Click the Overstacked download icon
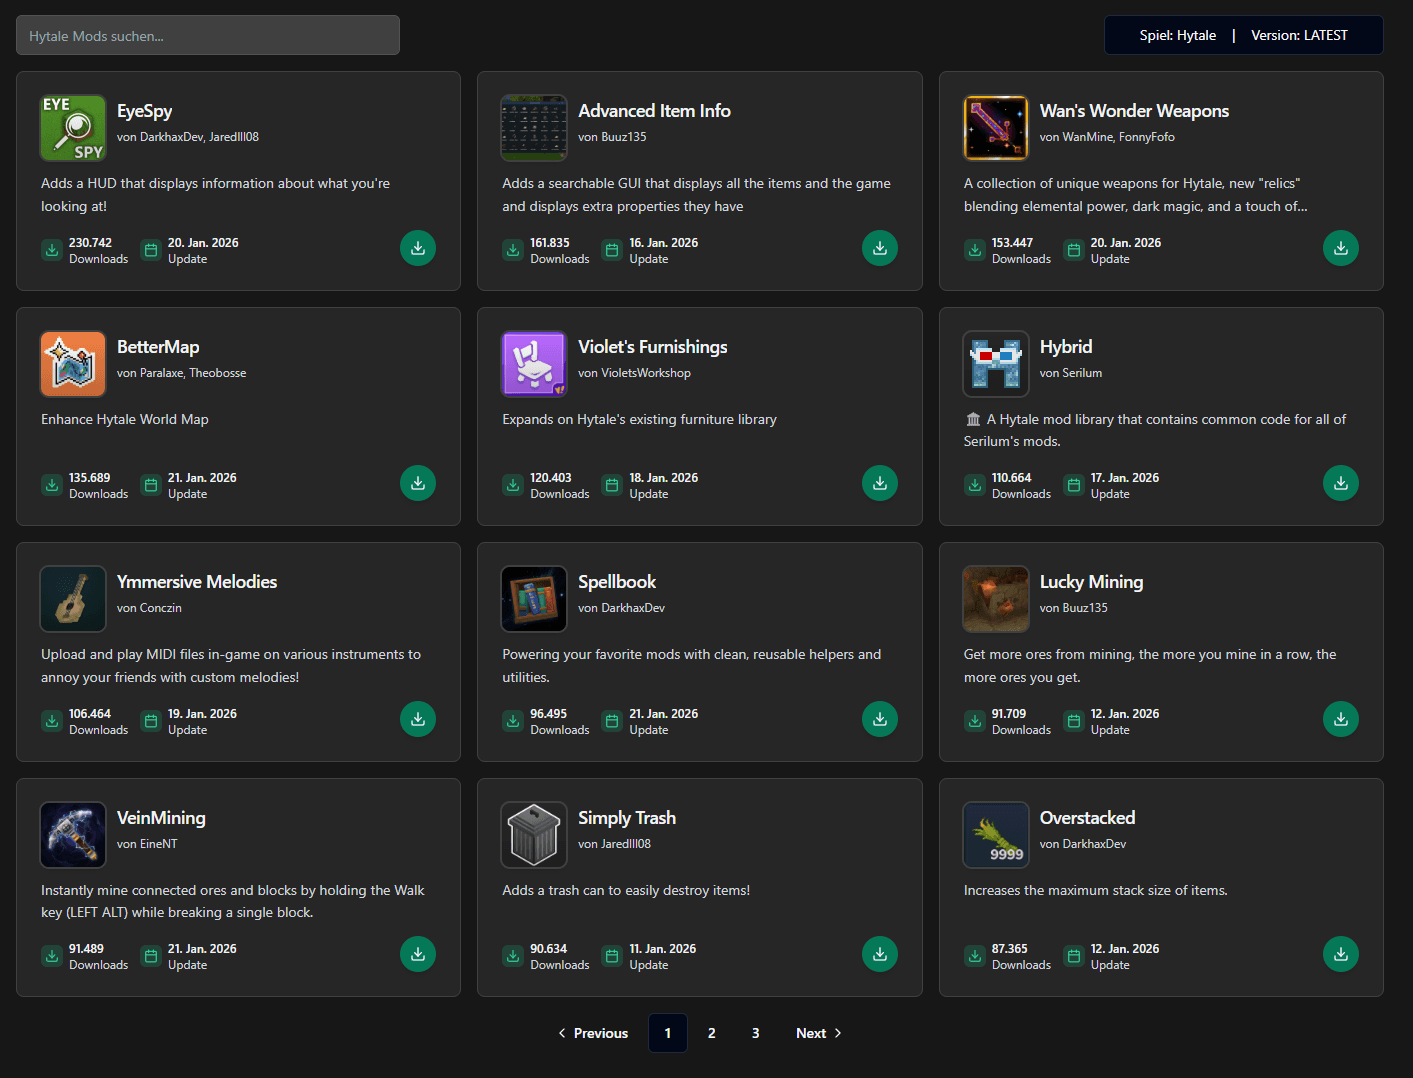The image size is (1413, 1078). coord(1340,954)
